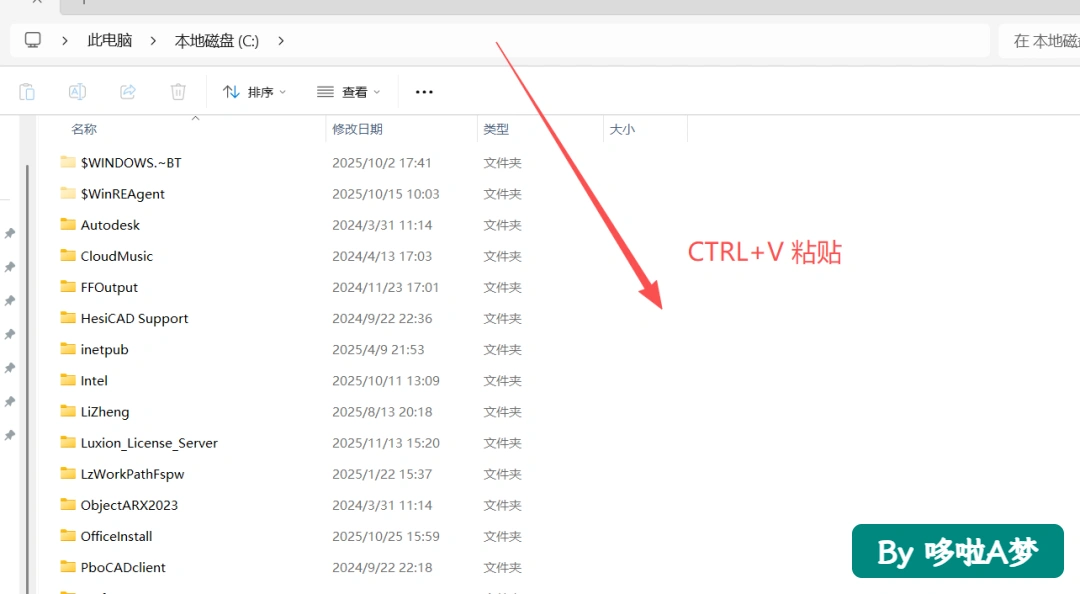Select the FFOutput folder icon
Image resolution: width=1080 pixels, height=594 pixels.
68,286
